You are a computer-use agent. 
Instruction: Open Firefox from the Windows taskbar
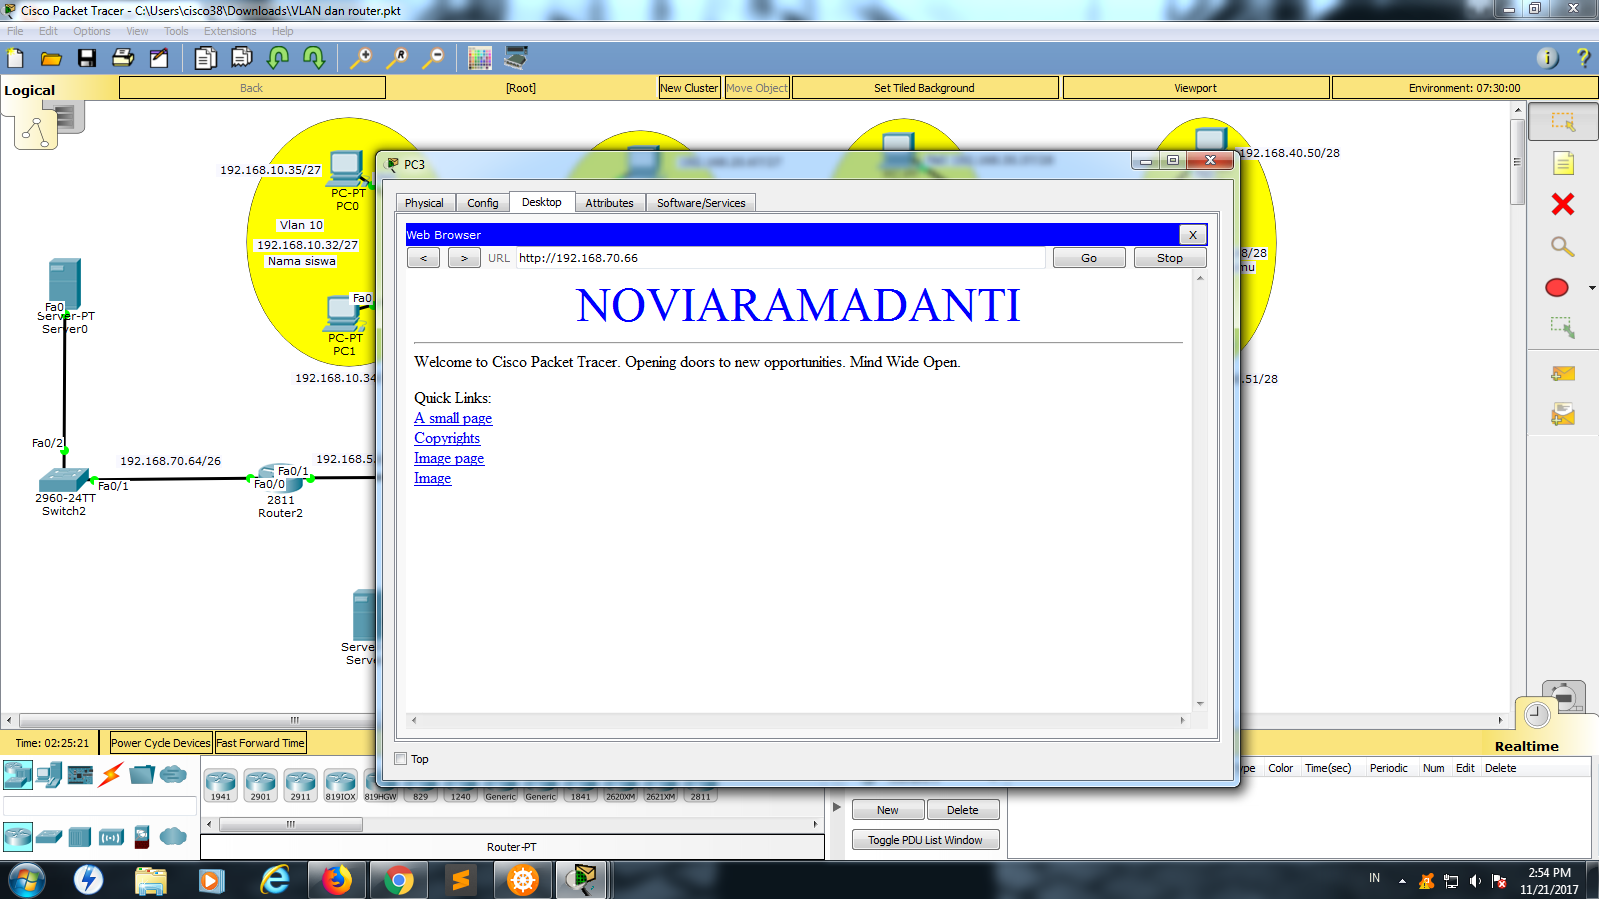pyautogui.click(x=337, y=880)
